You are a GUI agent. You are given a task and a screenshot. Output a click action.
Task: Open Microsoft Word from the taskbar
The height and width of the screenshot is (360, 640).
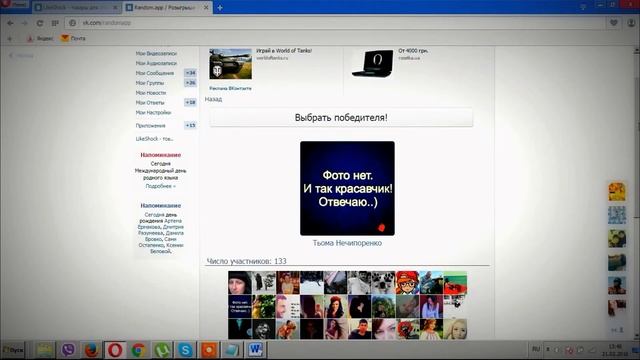click(256, 350)
